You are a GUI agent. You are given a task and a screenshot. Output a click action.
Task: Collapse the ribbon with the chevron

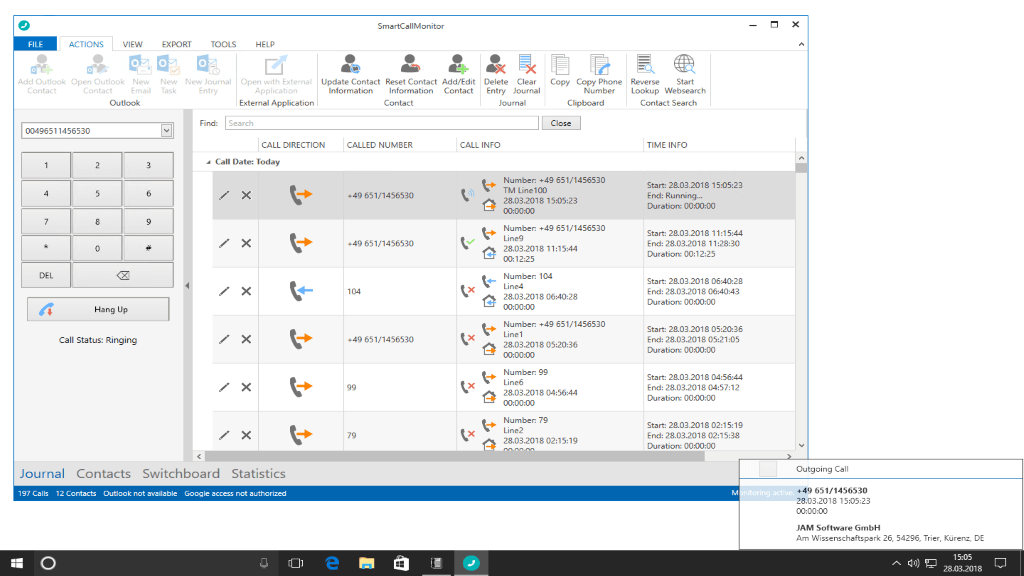click(x=801, y=44)
